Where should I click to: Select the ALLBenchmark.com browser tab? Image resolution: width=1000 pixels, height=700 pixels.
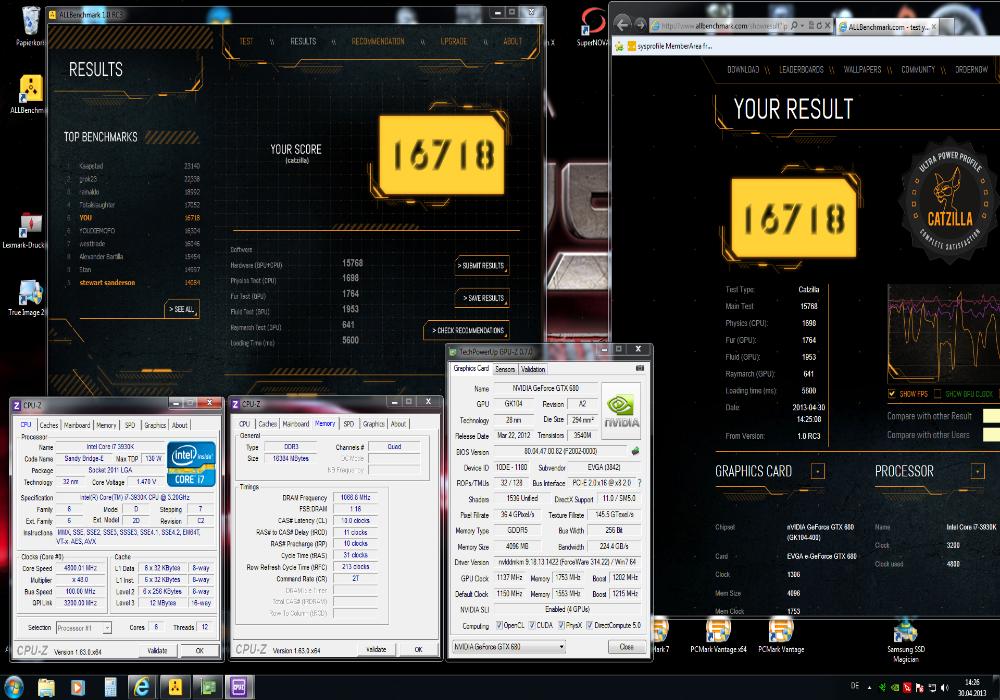point(888,27)
